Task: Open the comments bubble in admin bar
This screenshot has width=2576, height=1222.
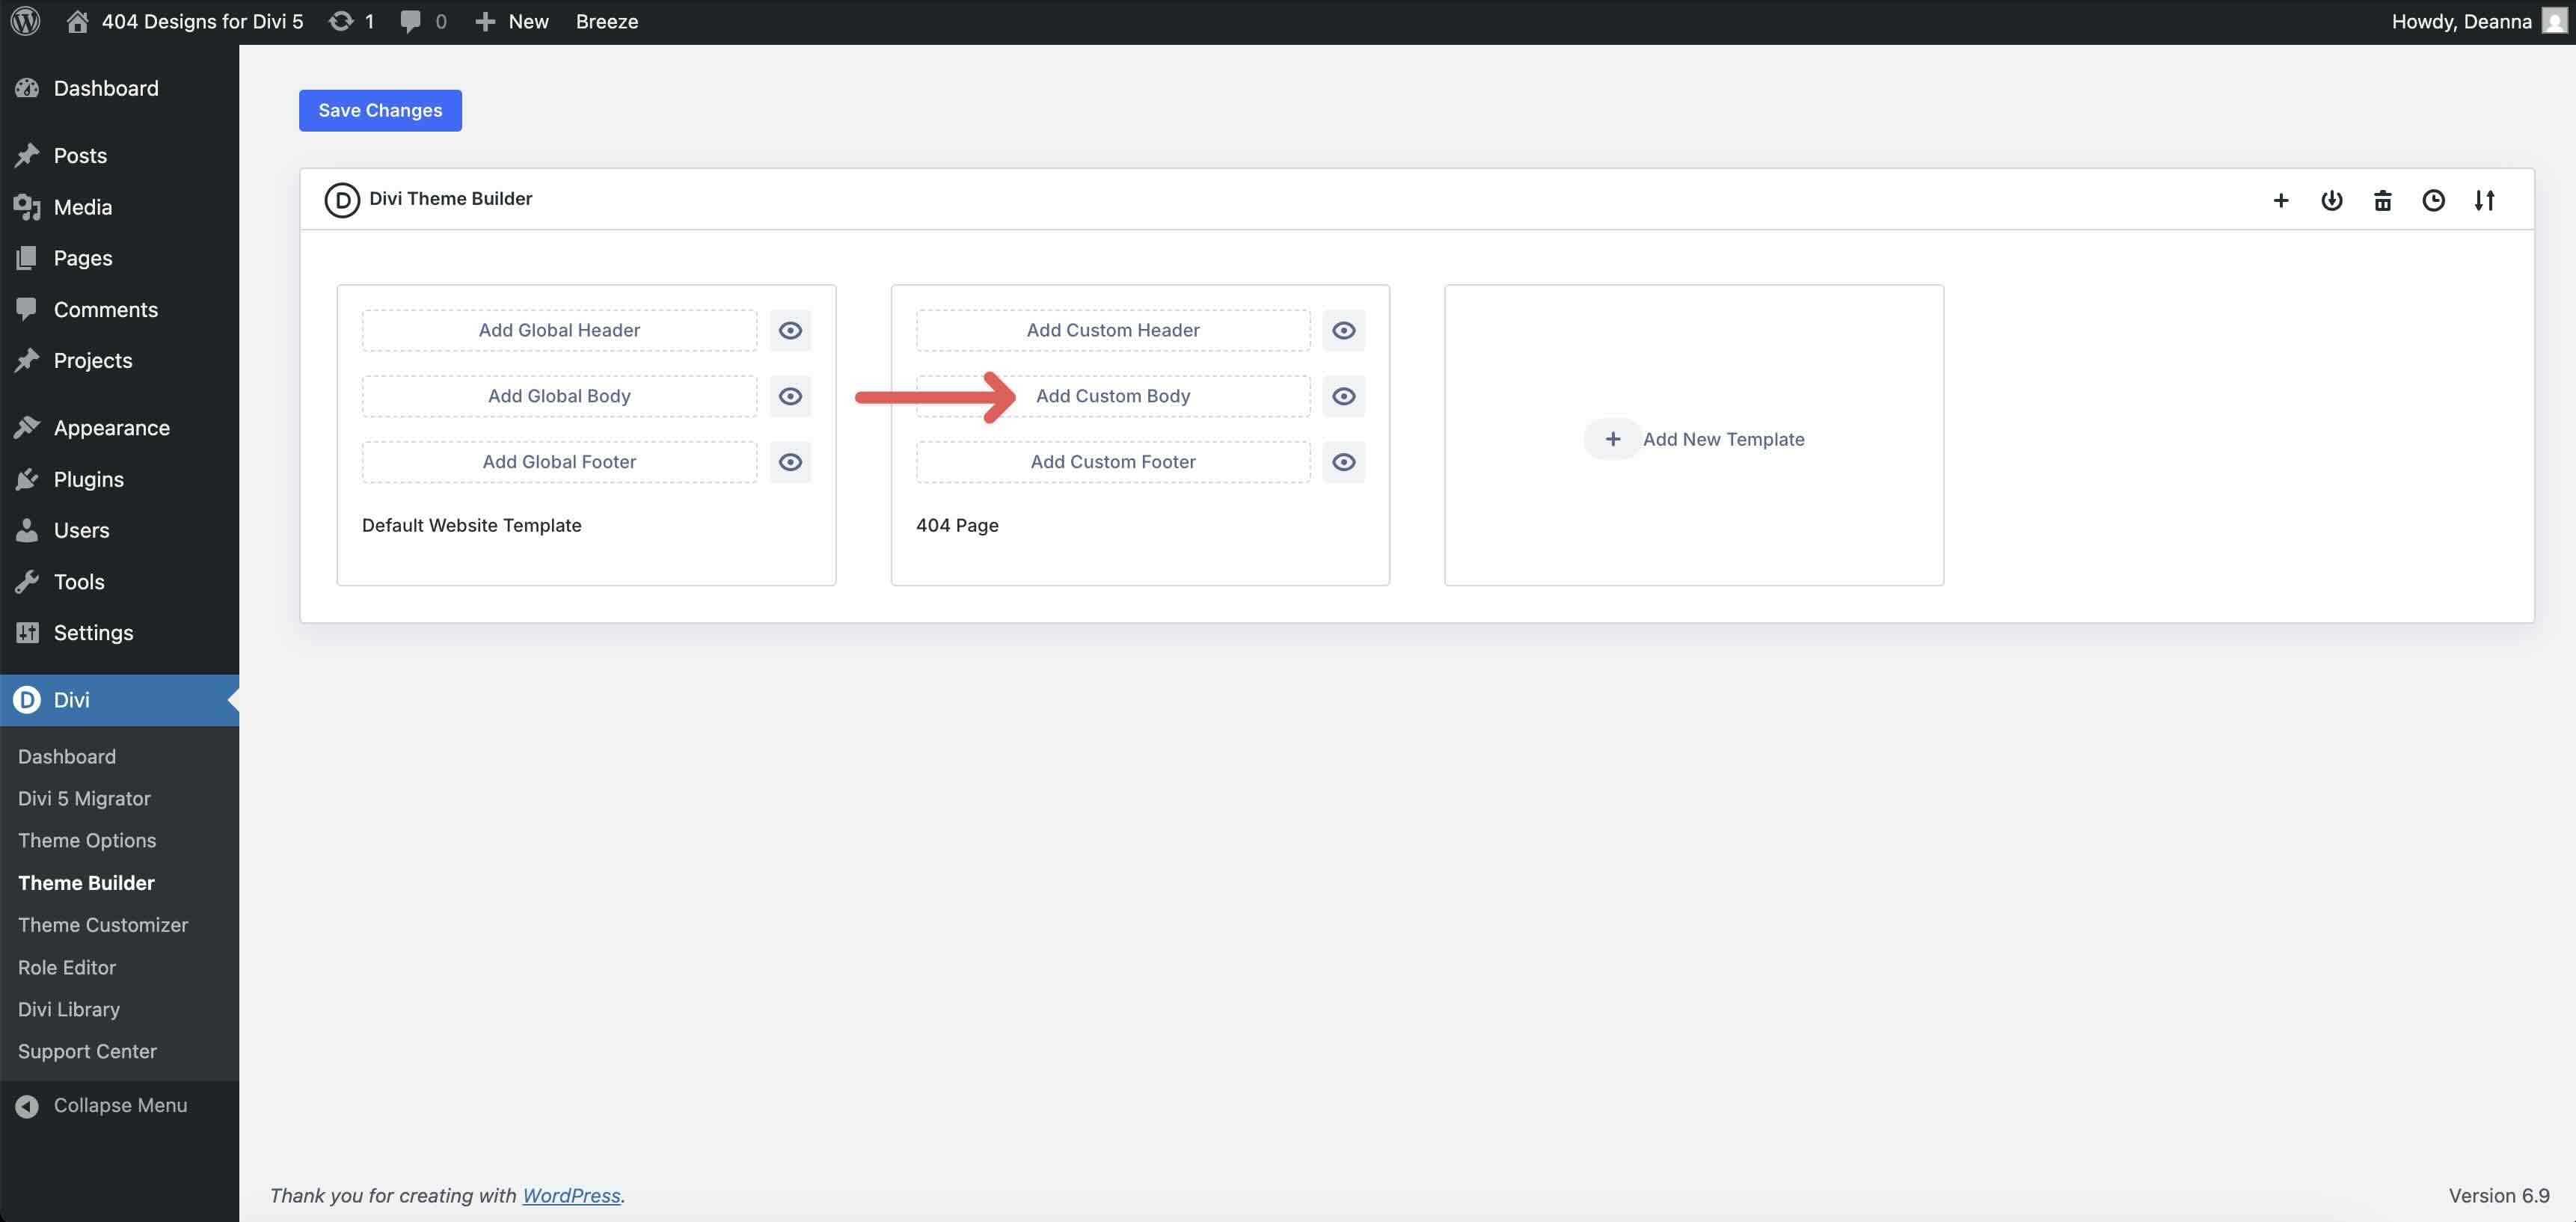Action: tap(422, 21)
